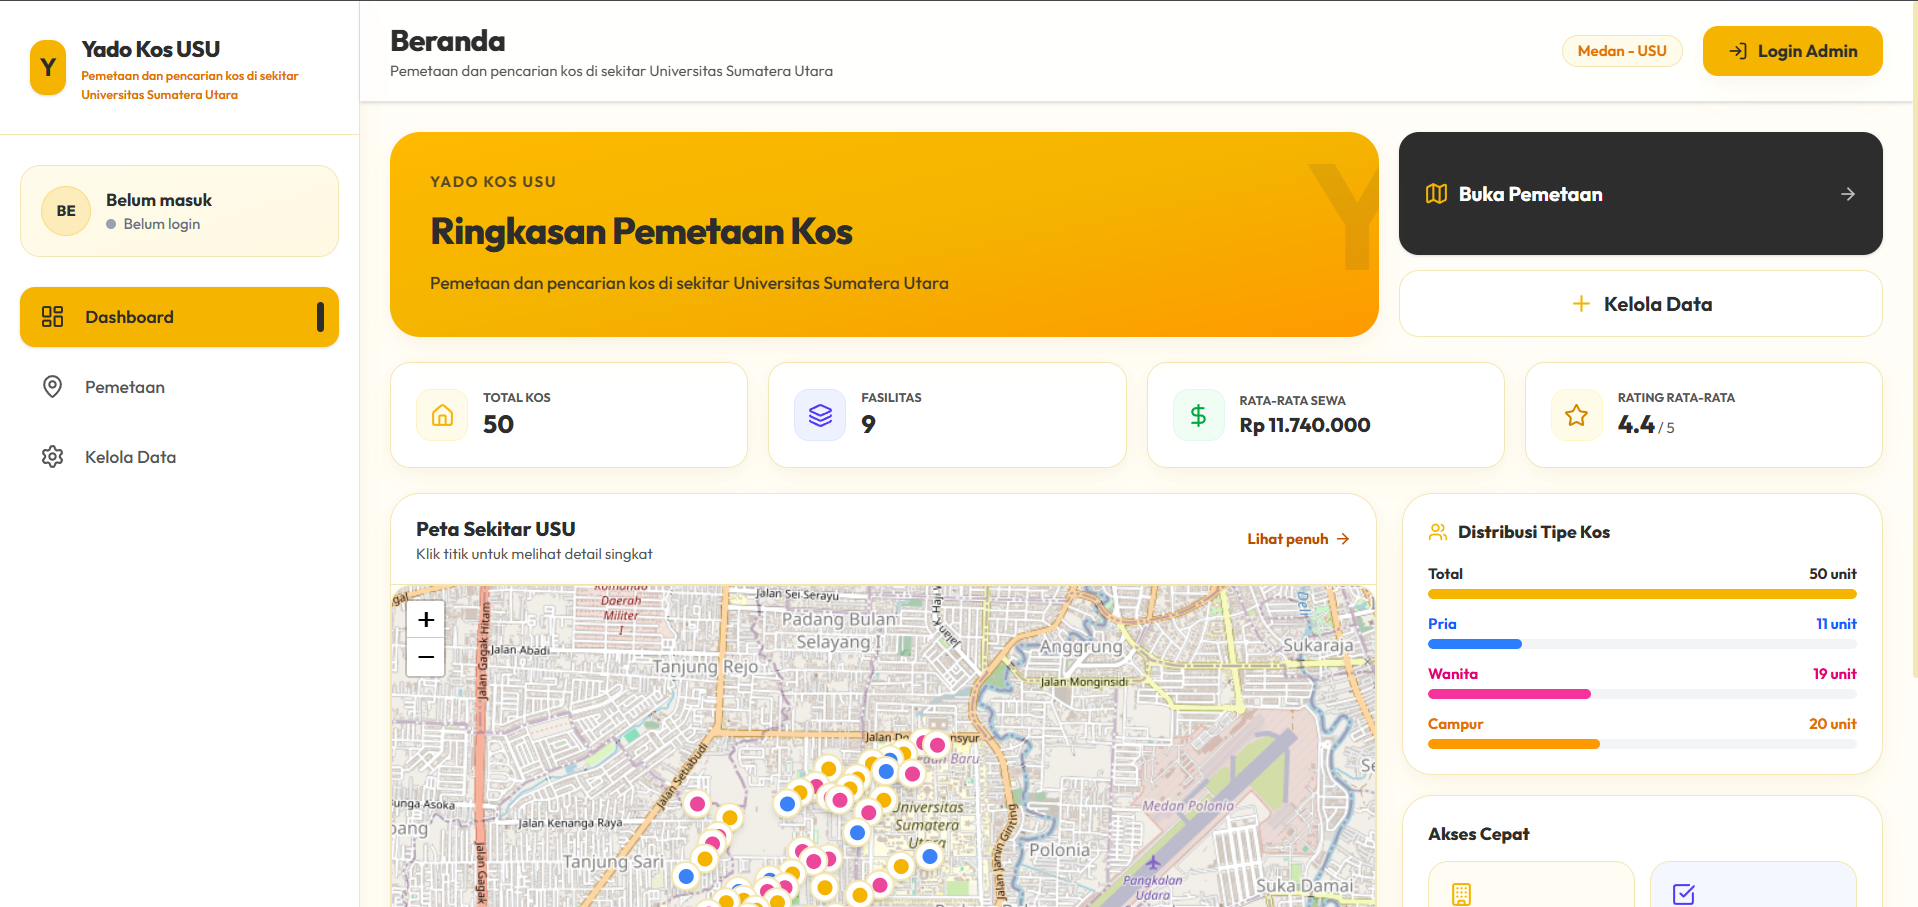
Task: Click the Belum masuk user card
Action: pyautogui.click(x=179, y=211)
